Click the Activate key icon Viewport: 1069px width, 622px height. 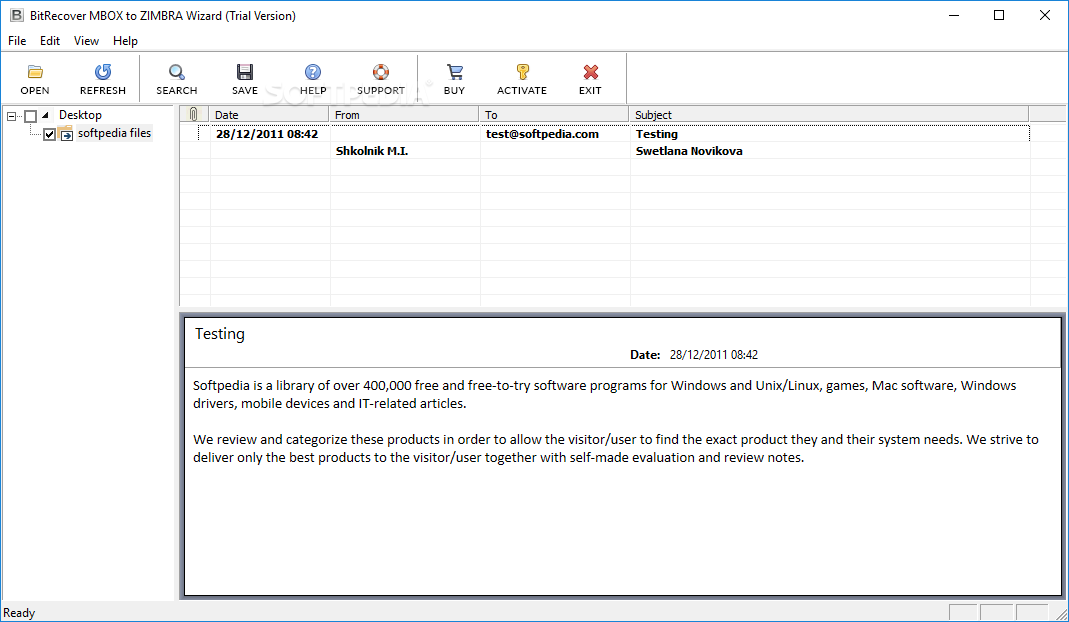tap(522, 72)
